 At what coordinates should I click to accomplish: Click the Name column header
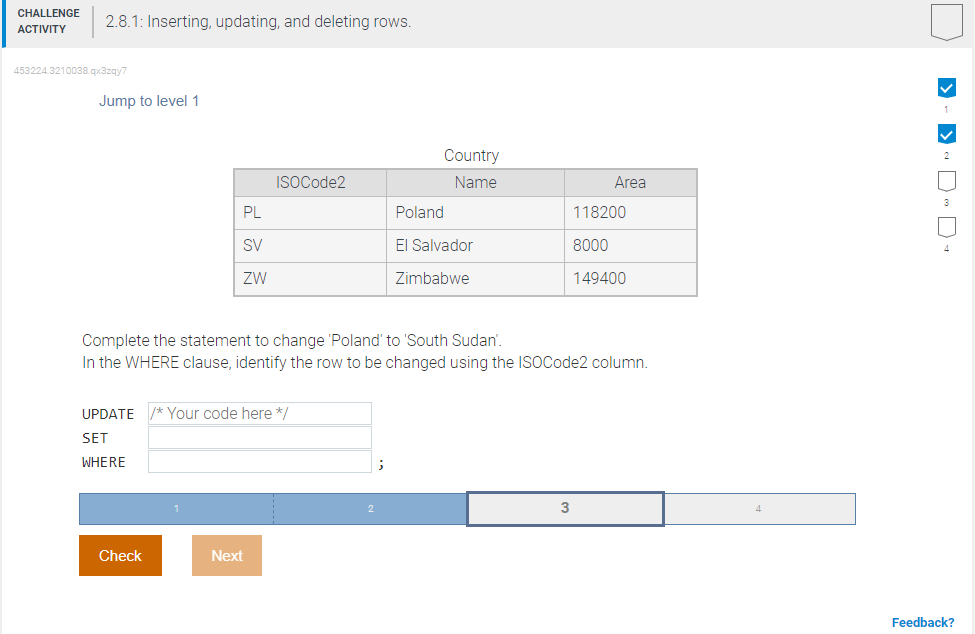coord(476,183)
